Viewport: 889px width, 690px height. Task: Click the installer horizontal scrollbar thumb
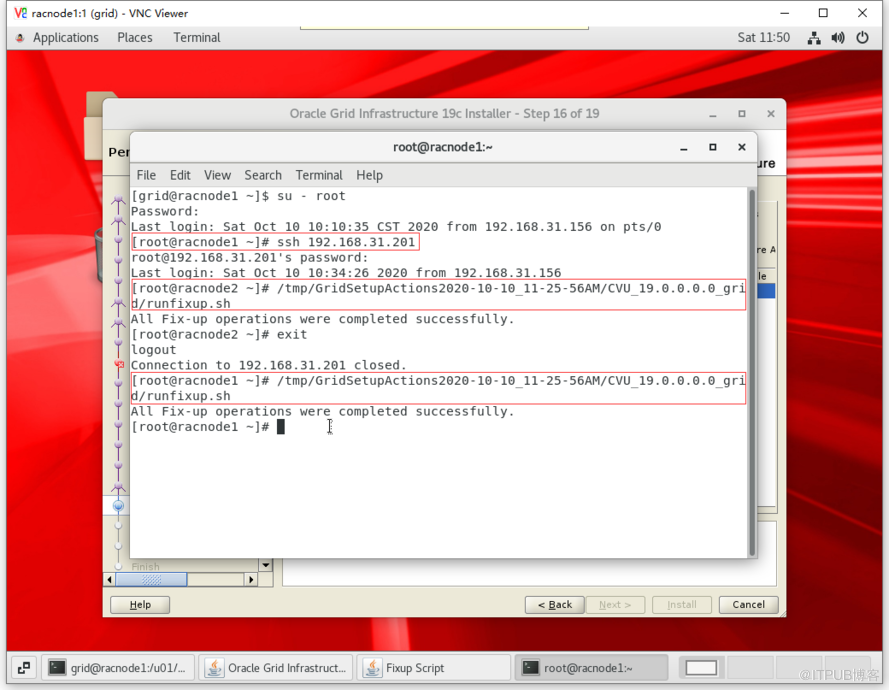click(x=151, y=579)
